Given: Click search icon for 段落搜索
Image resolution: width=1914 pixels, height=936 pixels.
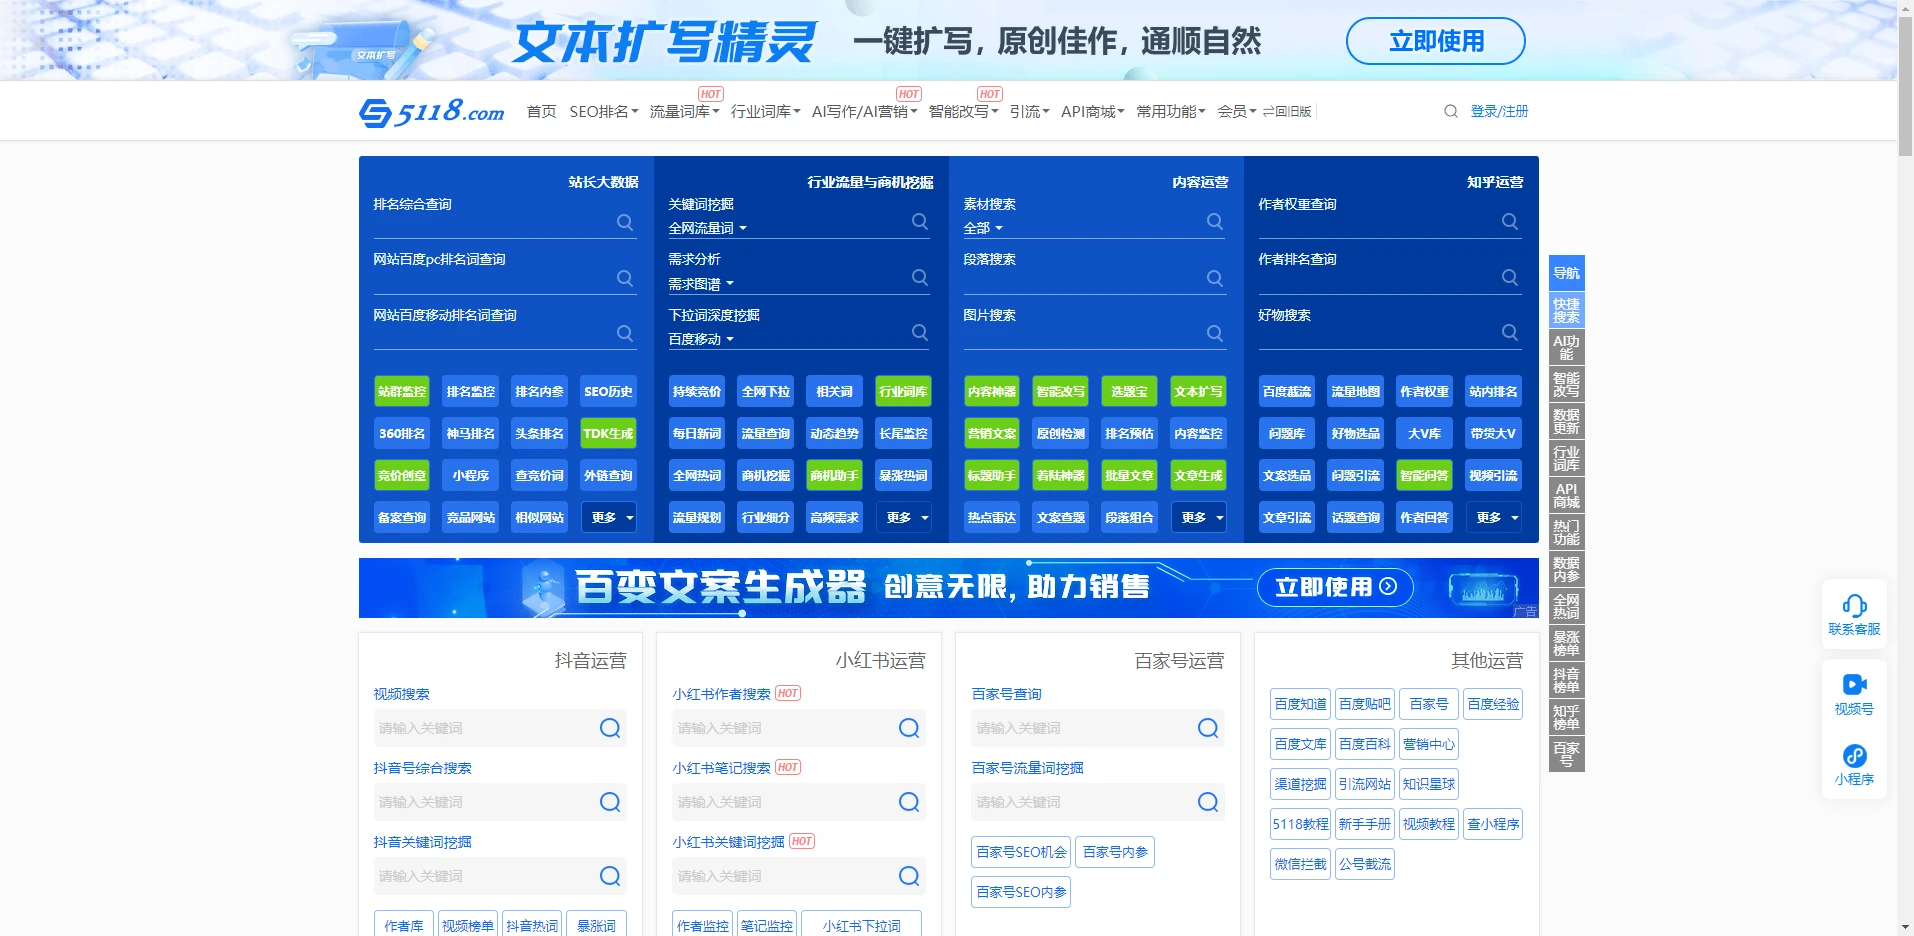Looking at the screenshot, I should pyautogui.click(x=1215, y=278).
